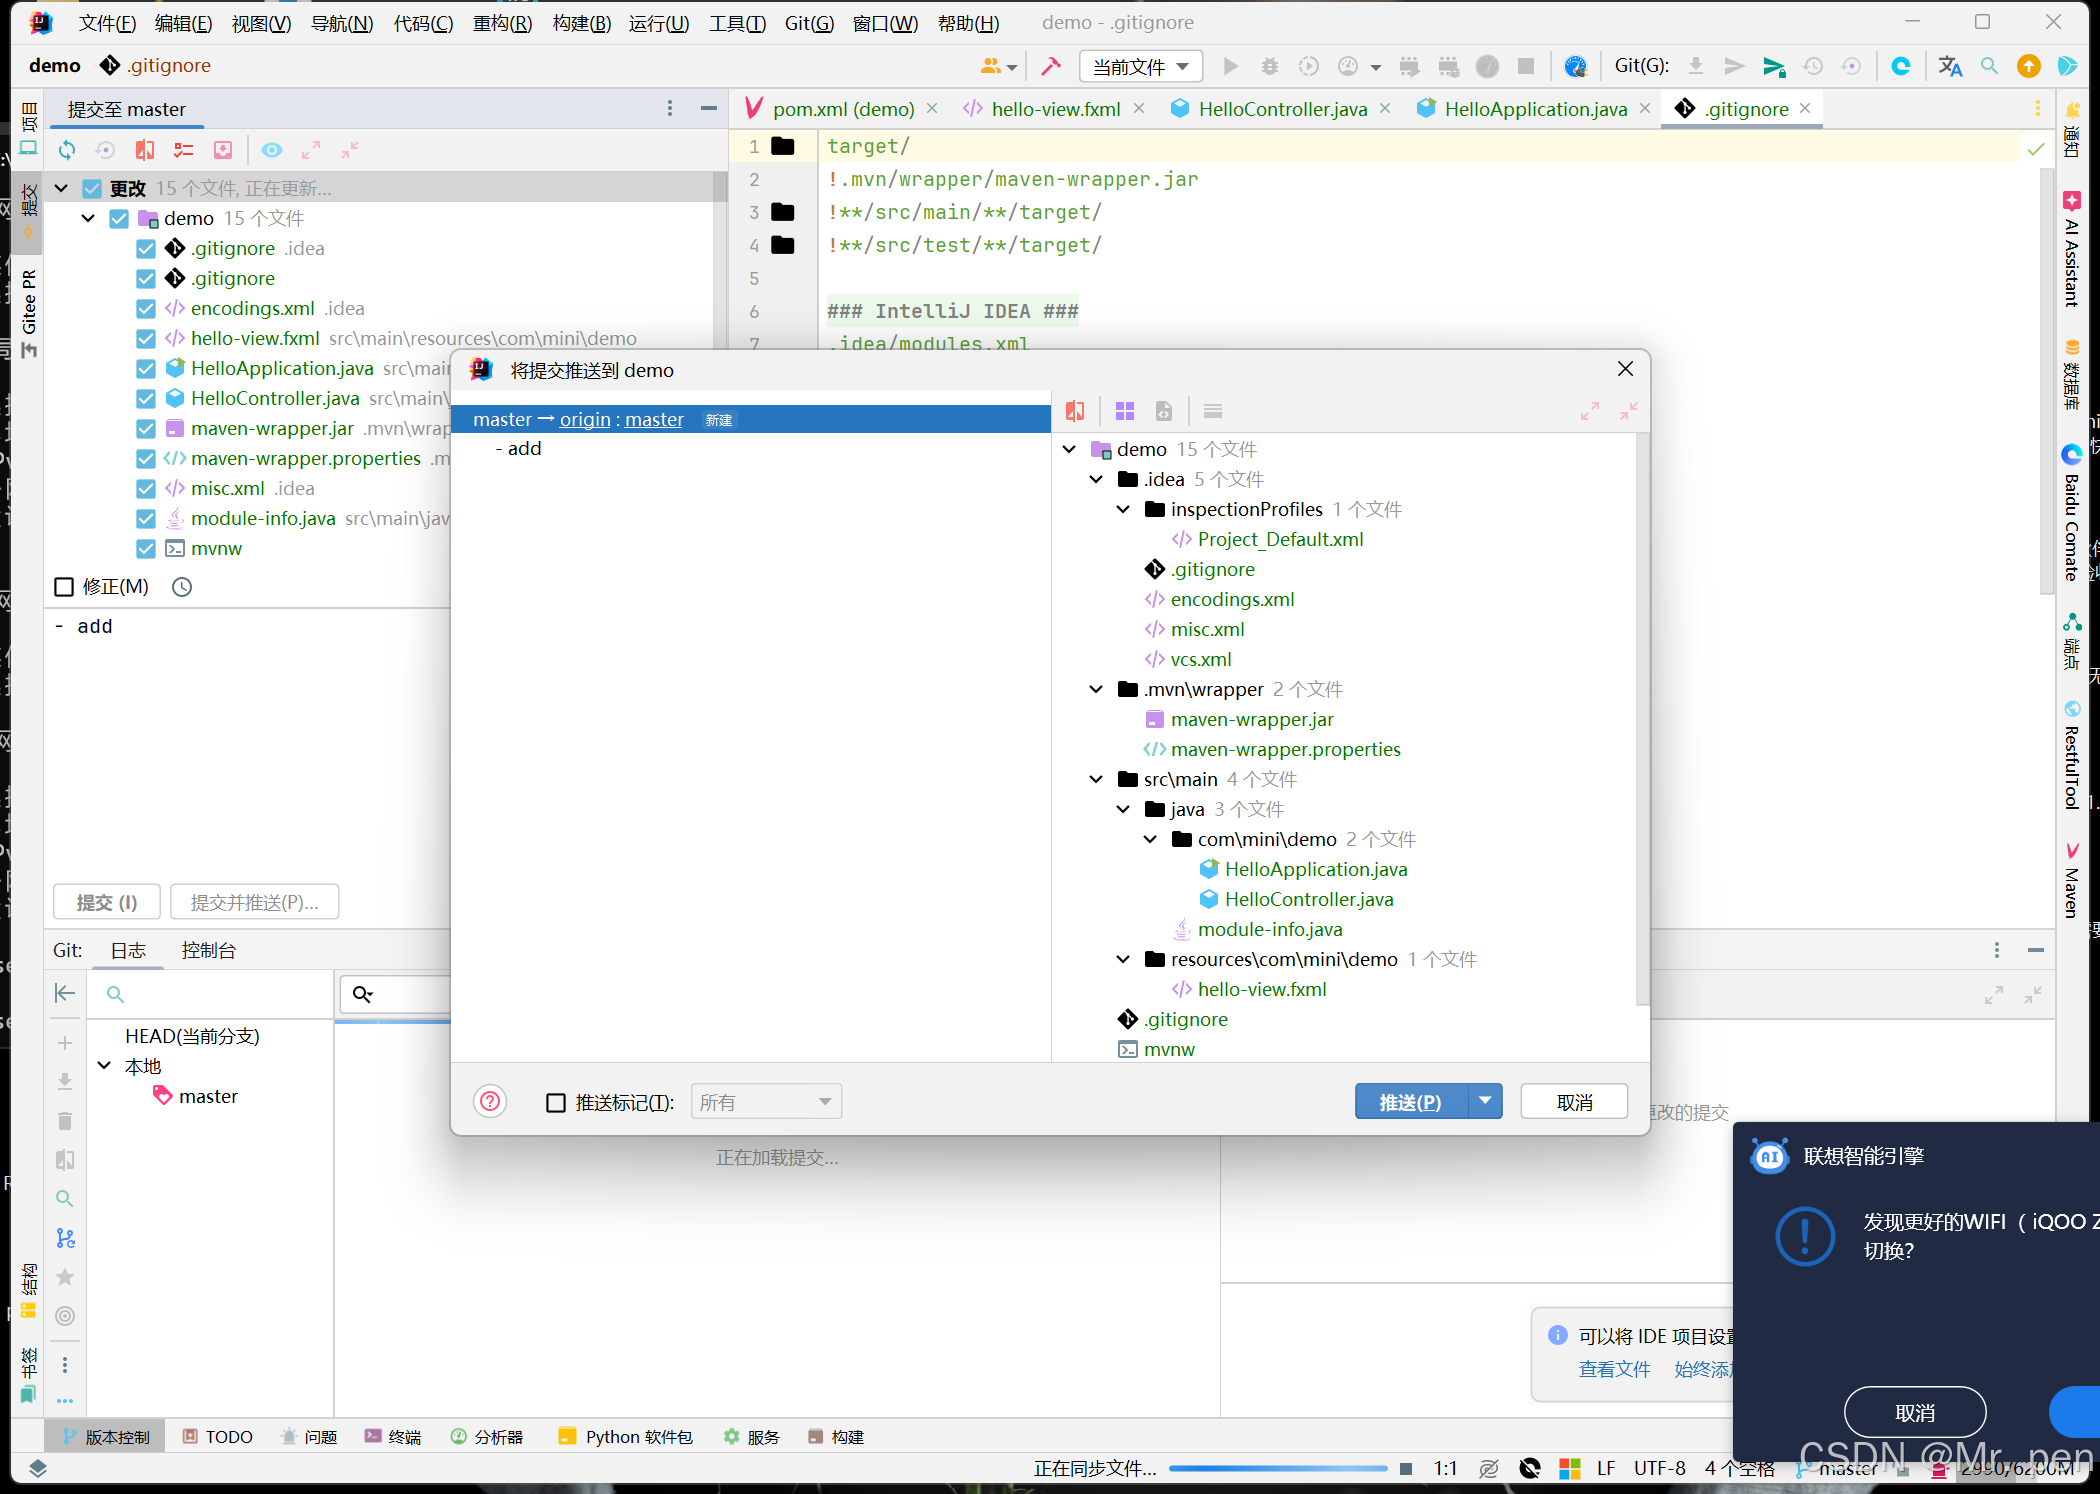Click the show diff icon in push dialog
The image size is (2100, 1494).
(x=1075, y=411)
